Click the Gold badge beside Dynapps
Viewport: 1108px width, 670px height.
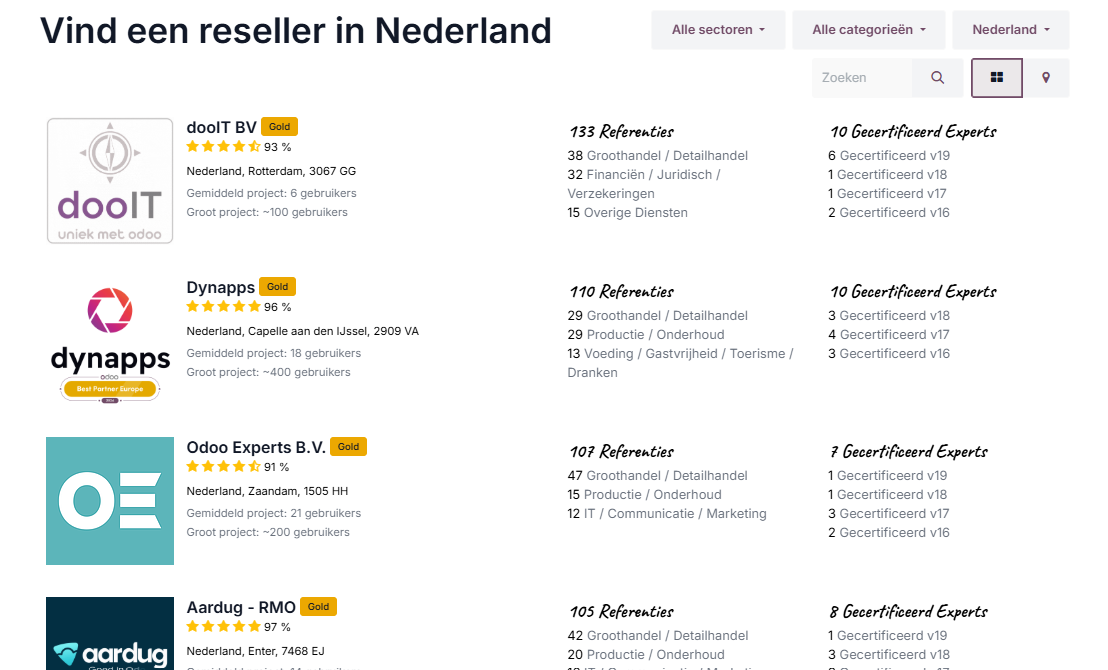277,287
